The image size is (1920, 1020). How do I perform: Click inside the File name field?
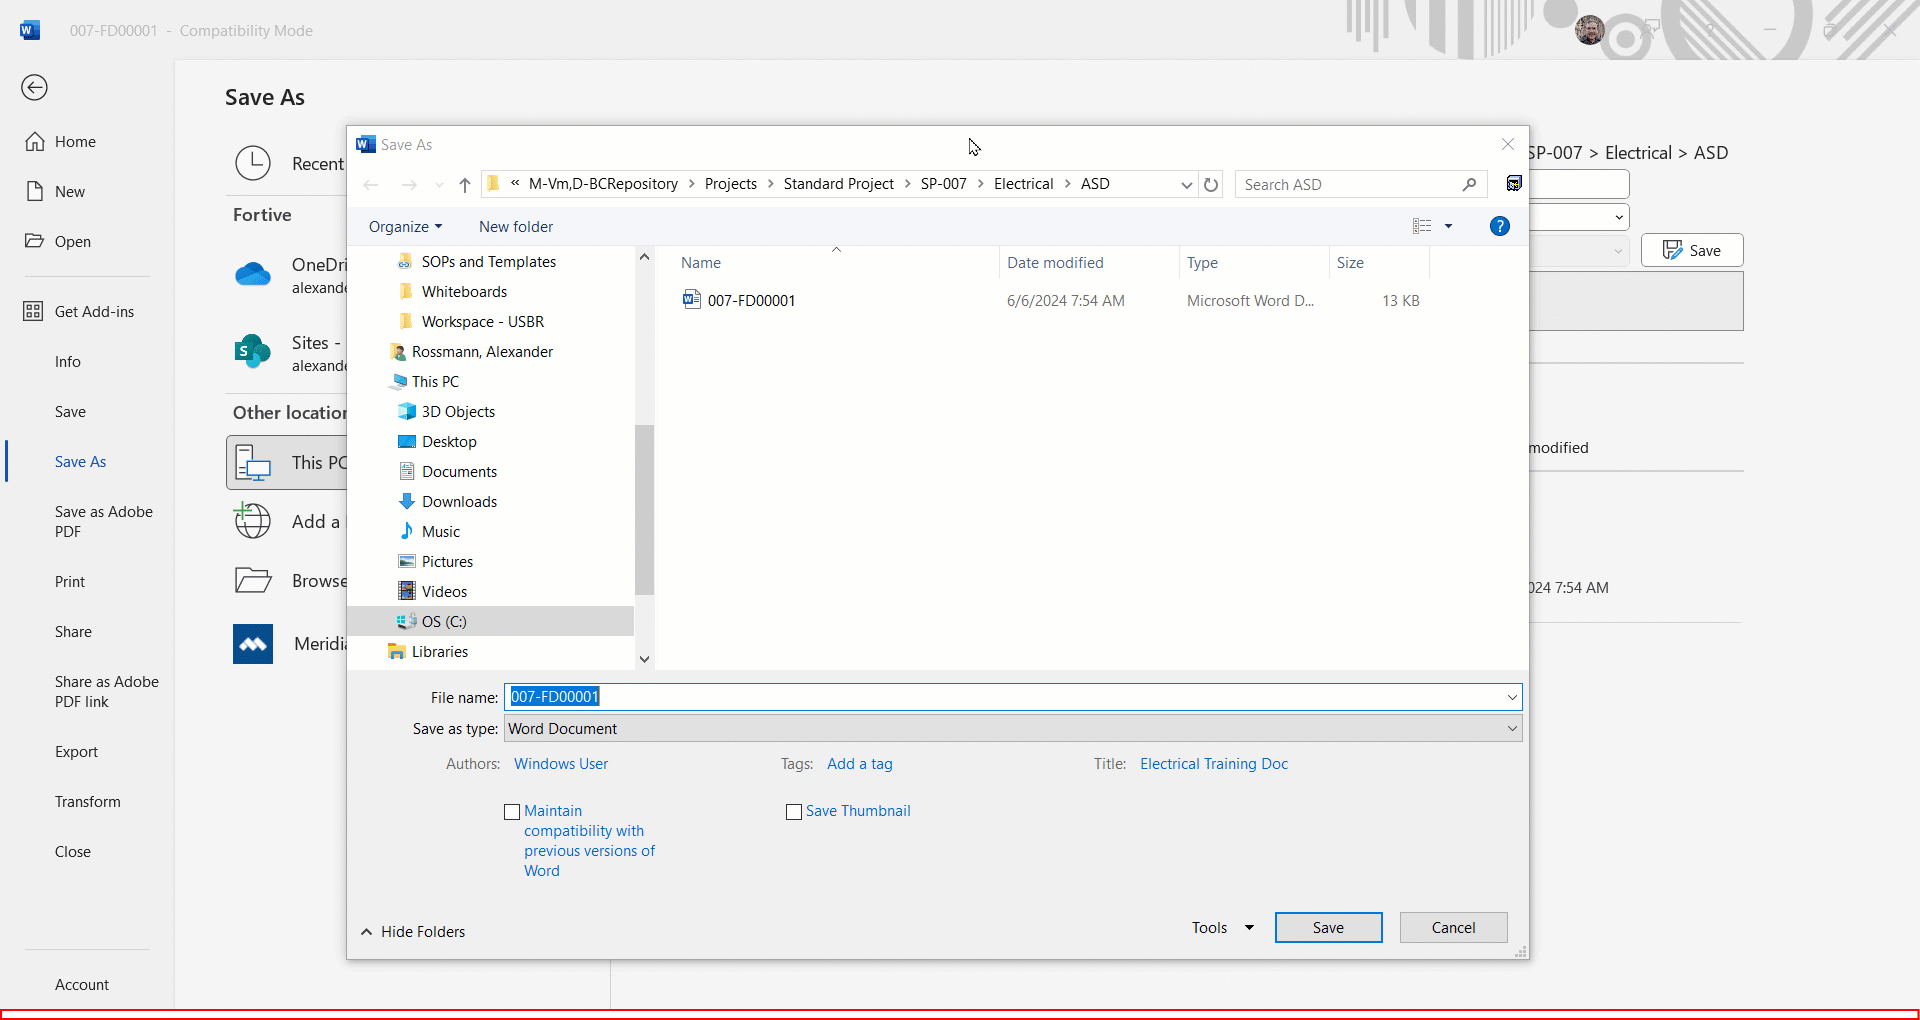pos(900,697)
